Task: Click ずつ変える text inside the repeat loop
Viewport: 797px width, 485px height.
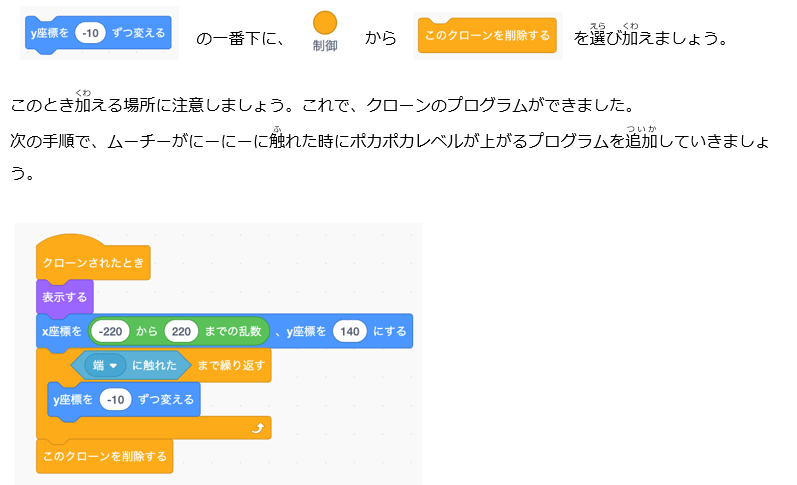Action: click(x=165, y=399)
